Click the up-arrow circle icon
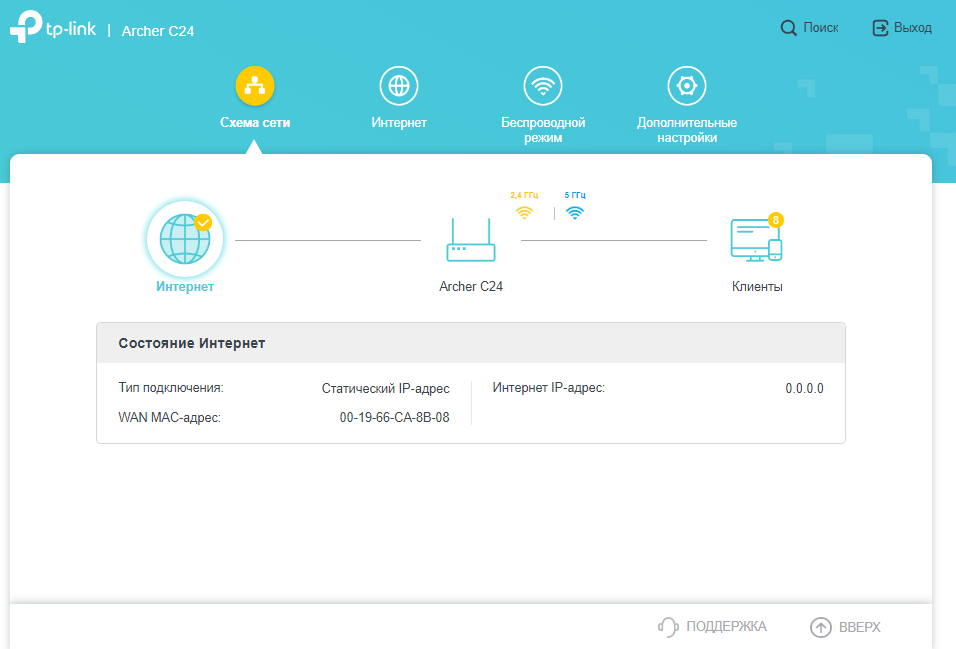The height and width of the screenshot is (649, 956). point(820,627)
